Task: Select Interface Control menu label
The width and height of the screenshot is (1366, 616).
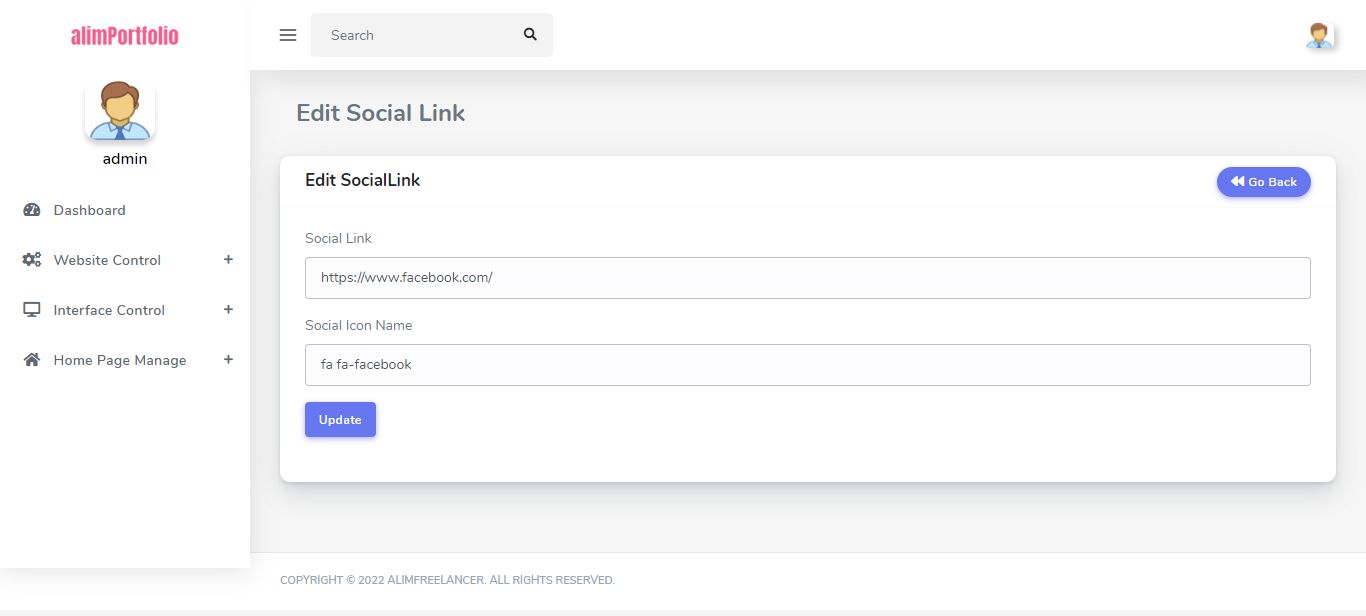Action: pyautogui.click(x=109, y=310)
